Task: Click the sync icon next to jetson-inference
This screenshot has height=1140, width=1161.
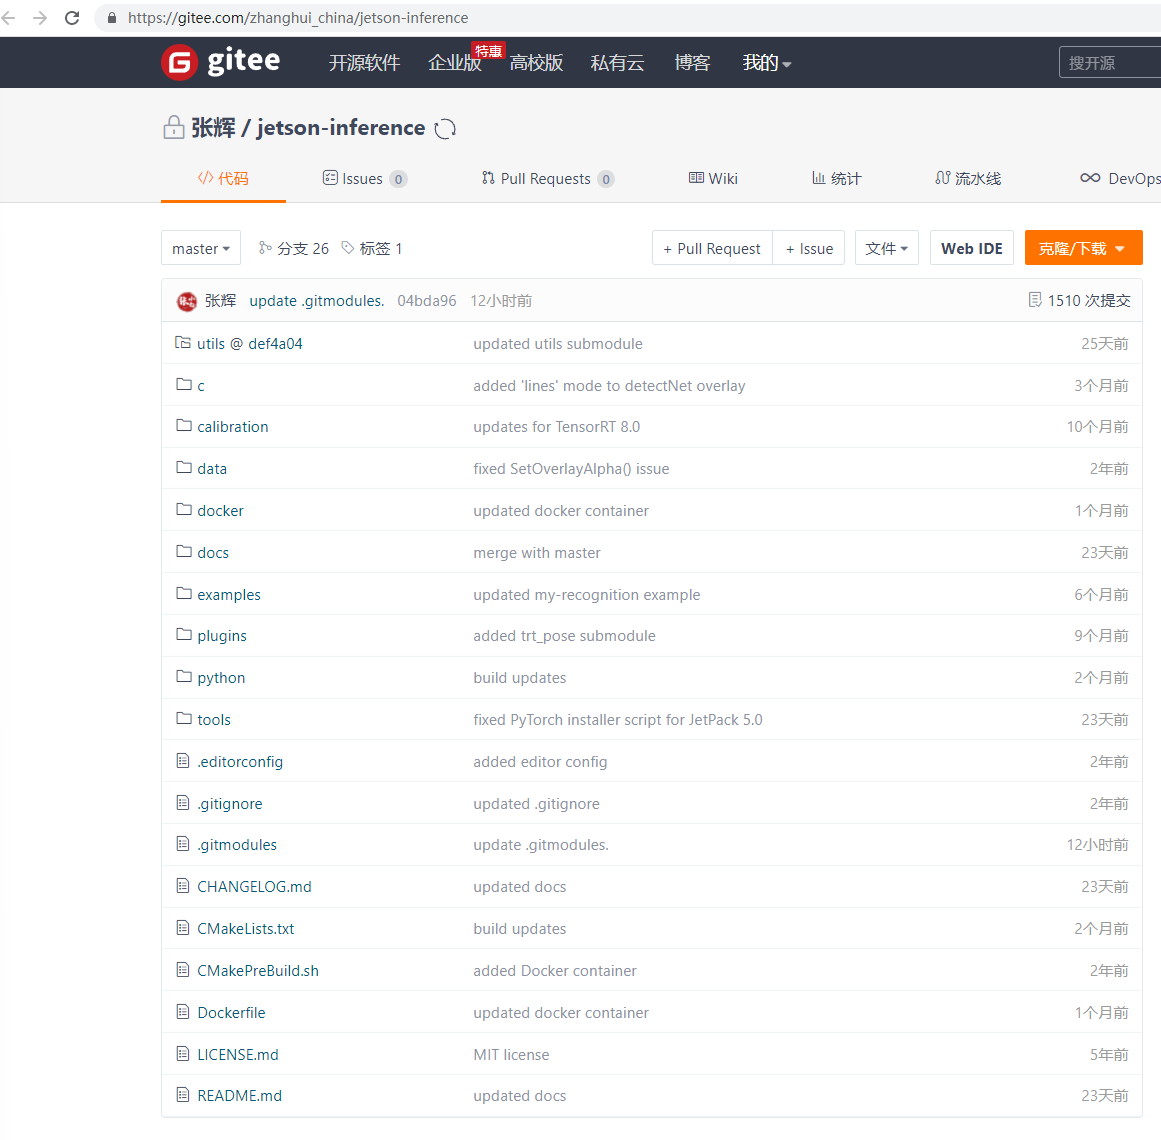Action: point(445,129)
